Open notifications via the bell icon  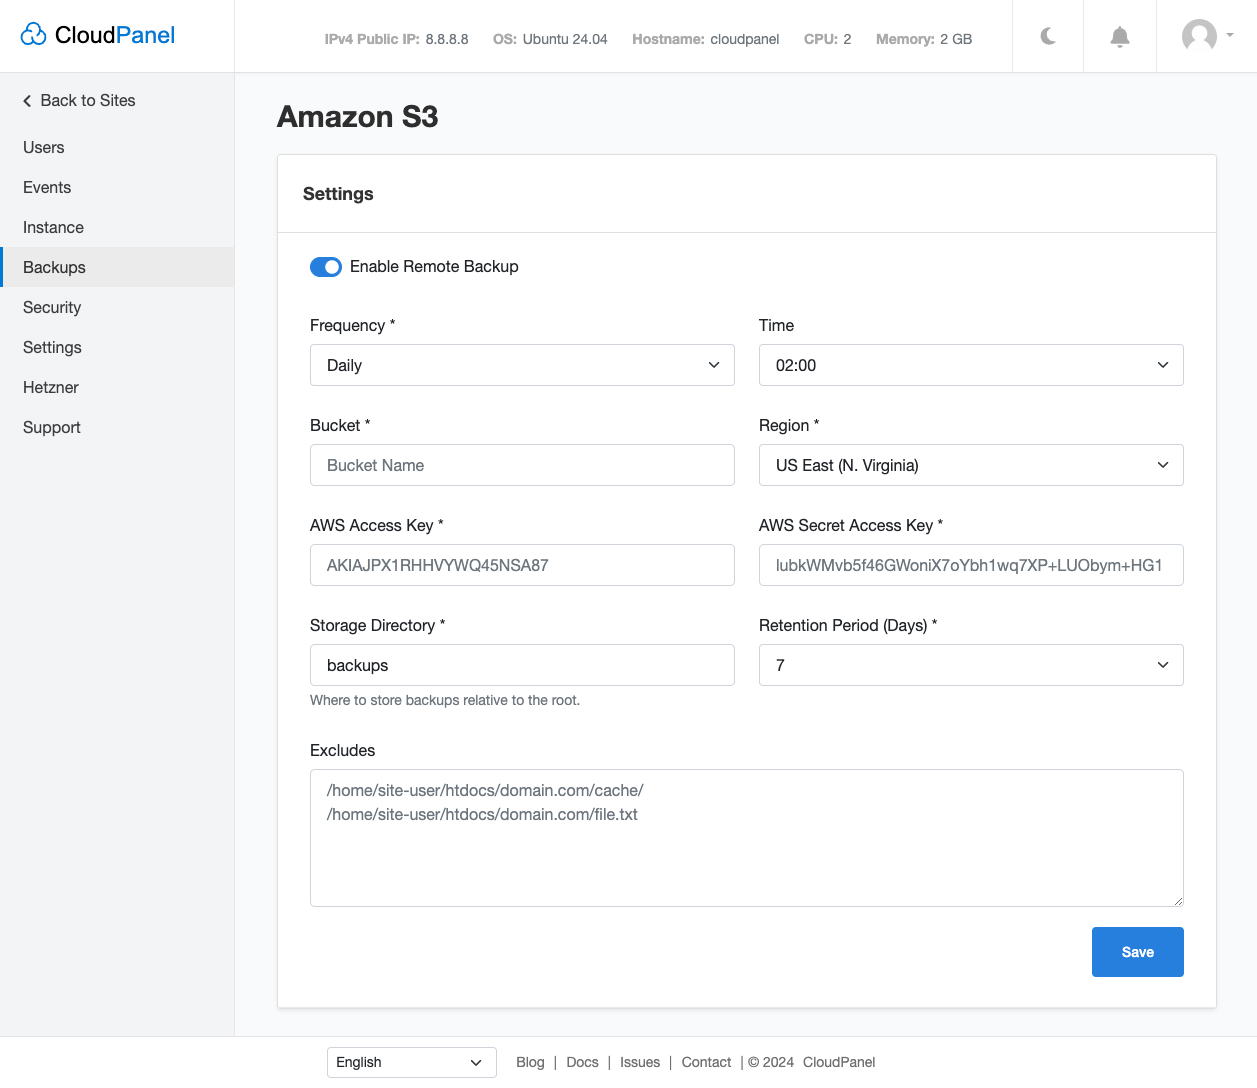pos(1119,36)
